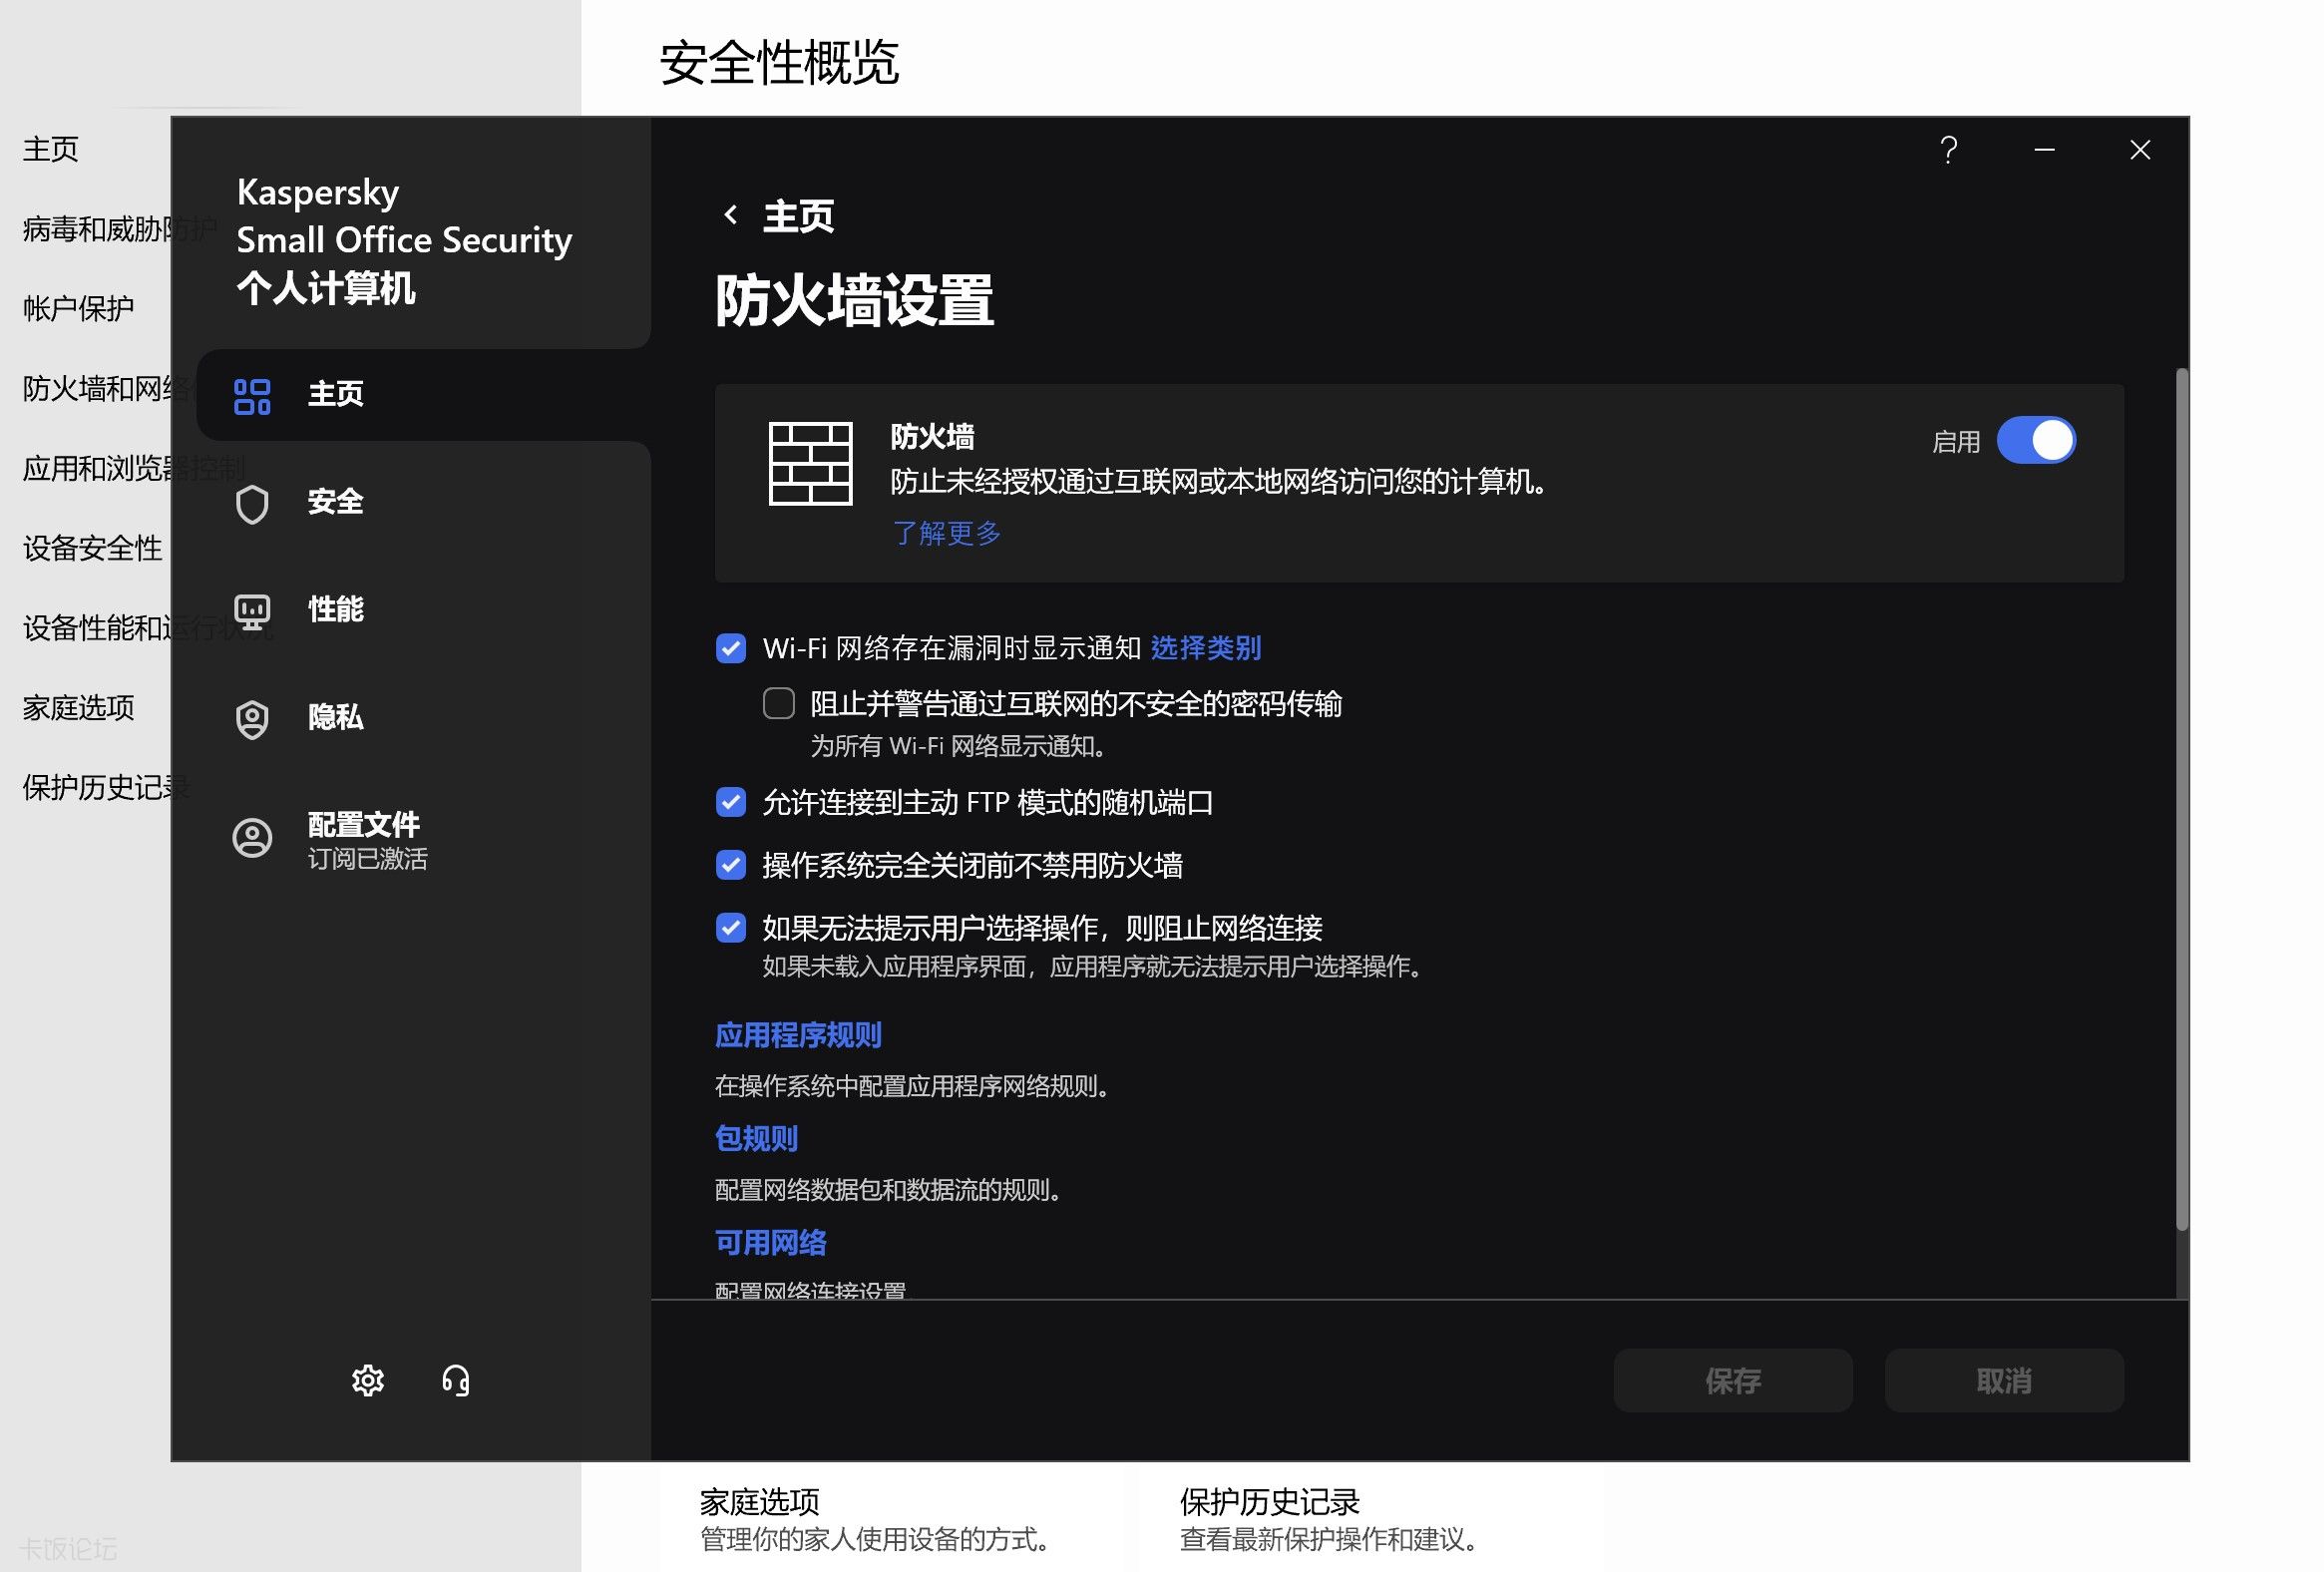Open help with the question mark icon

(x=1948, y=150)
